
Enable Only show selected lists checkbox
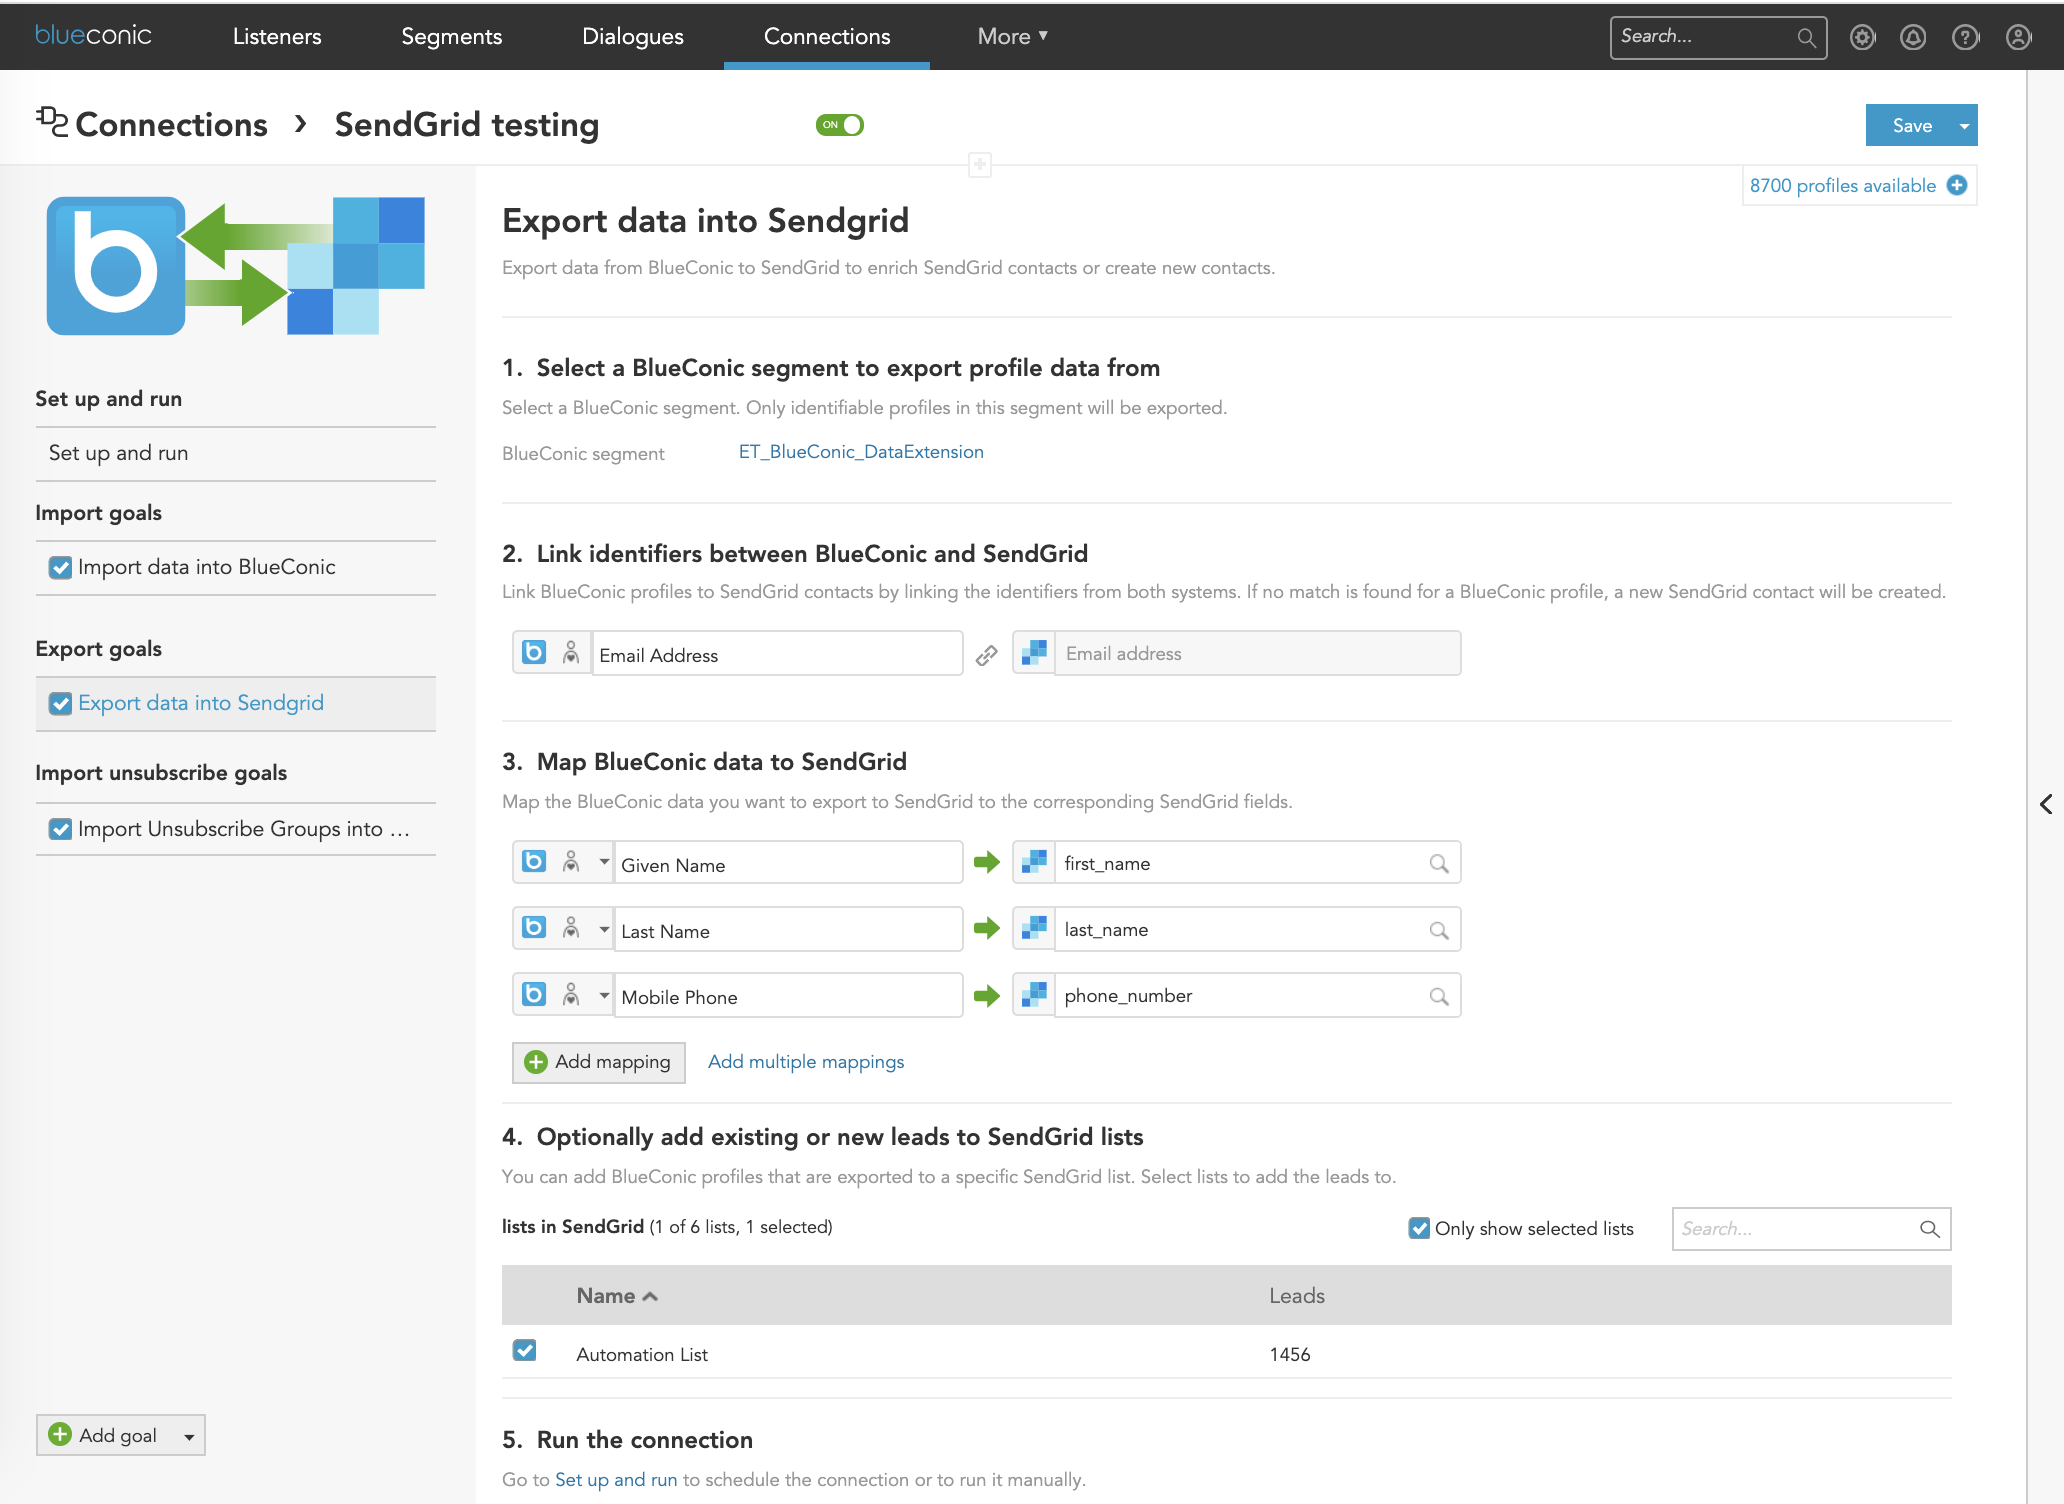point(1415,1229)
